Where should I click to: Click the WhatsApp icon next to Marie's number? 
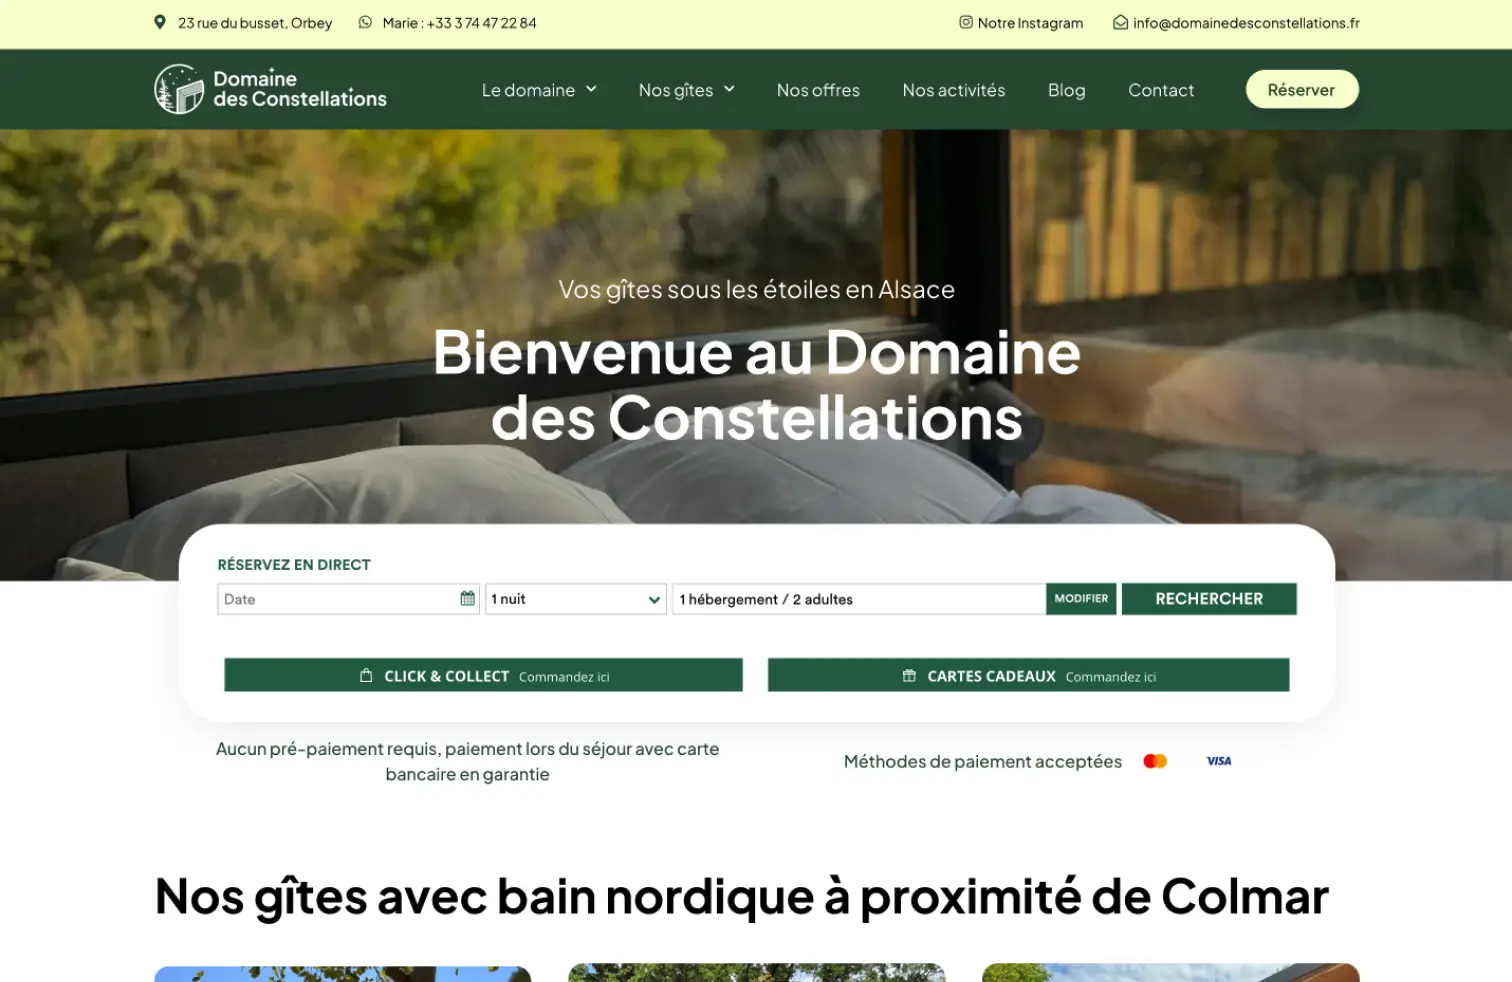365,22
